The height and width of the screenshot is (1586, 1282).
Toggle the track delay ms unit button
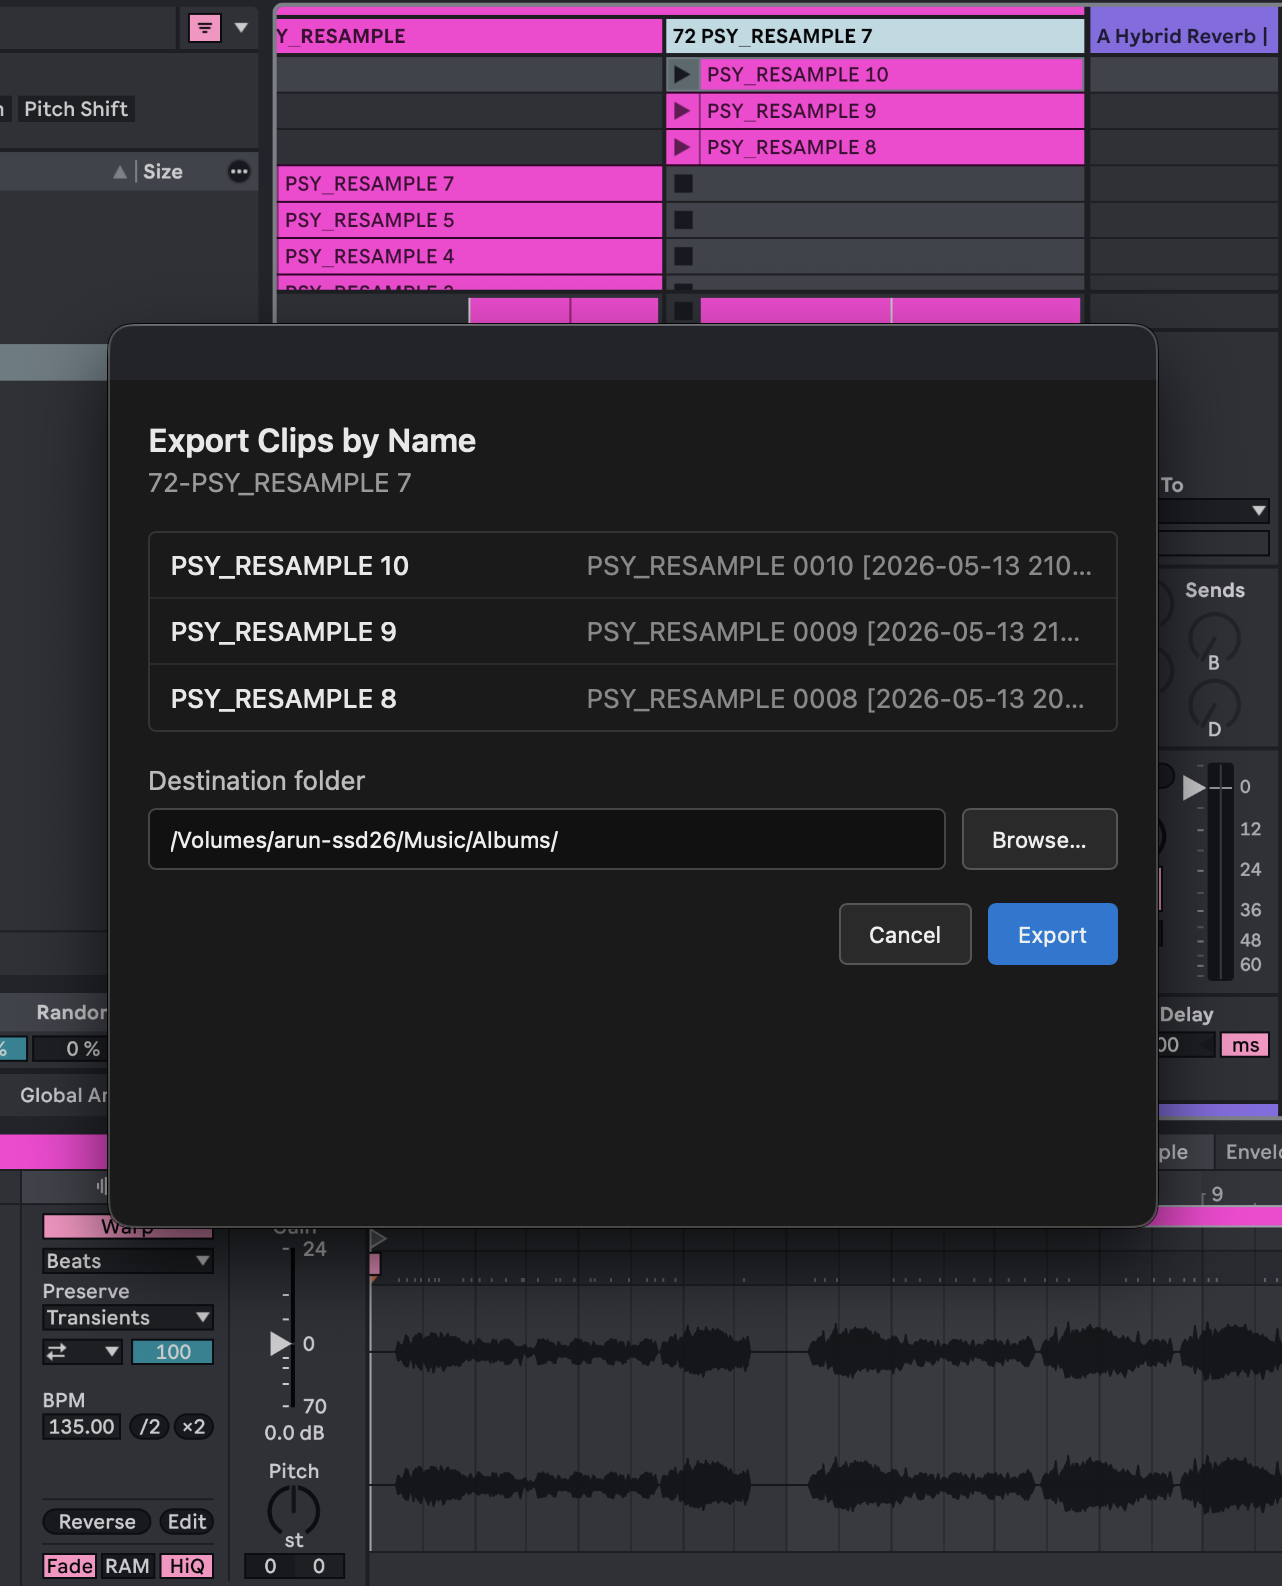[x=1245, y=1045]
